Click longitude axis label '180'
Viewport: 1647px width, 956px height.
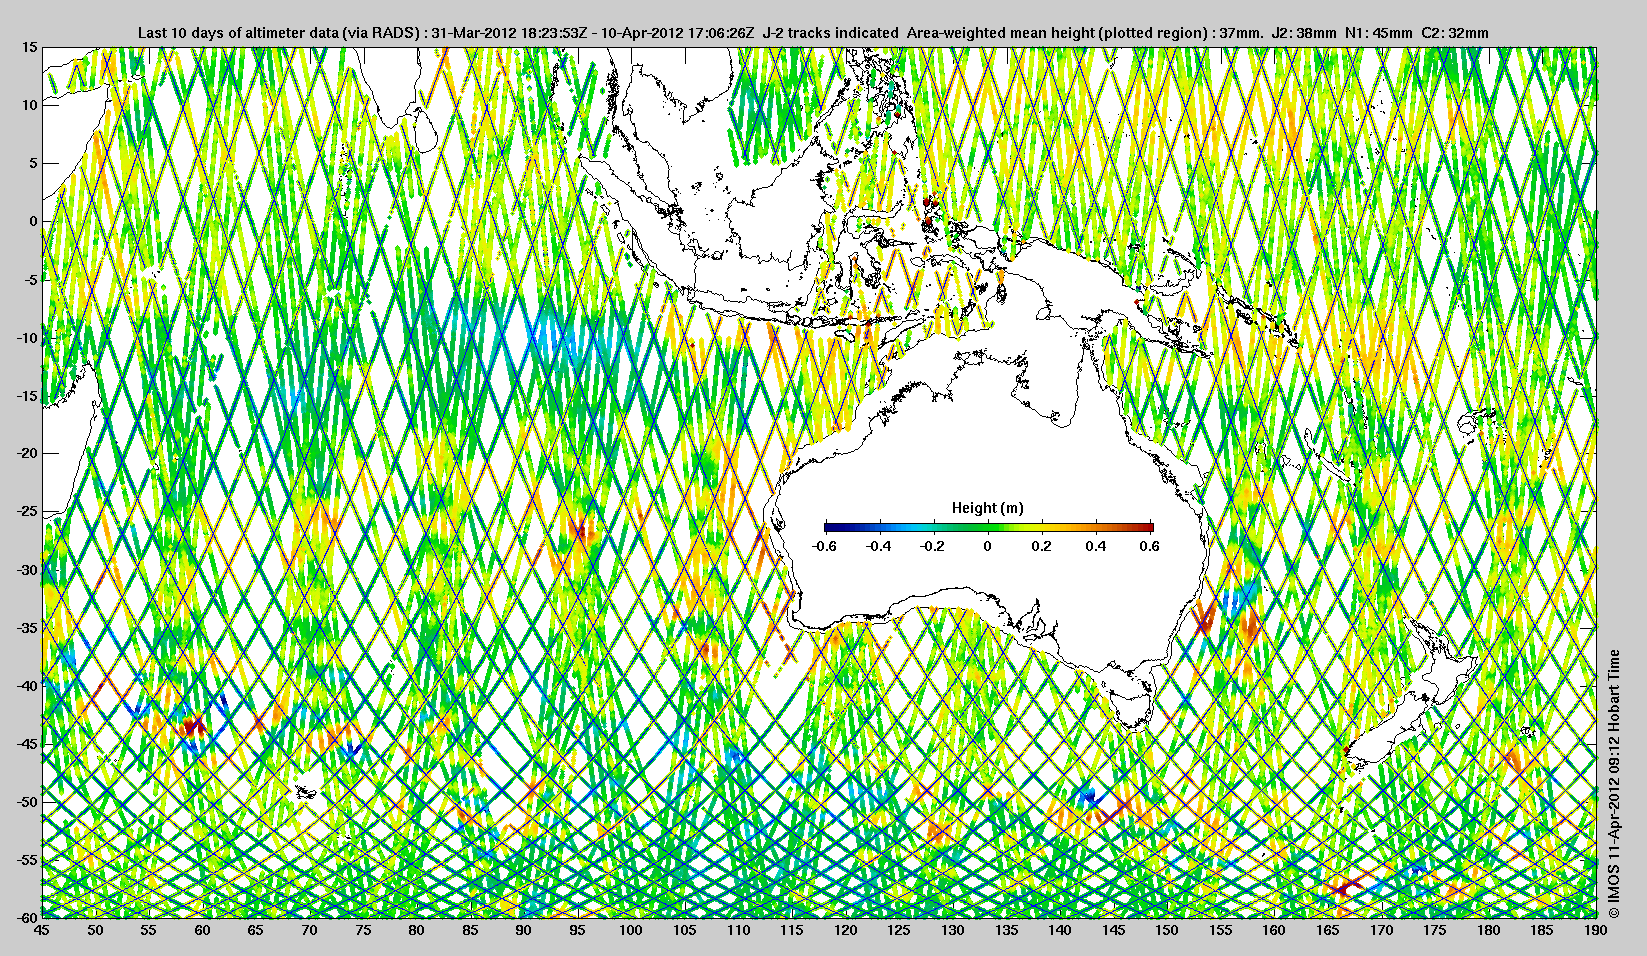(x=1489, y=930)
